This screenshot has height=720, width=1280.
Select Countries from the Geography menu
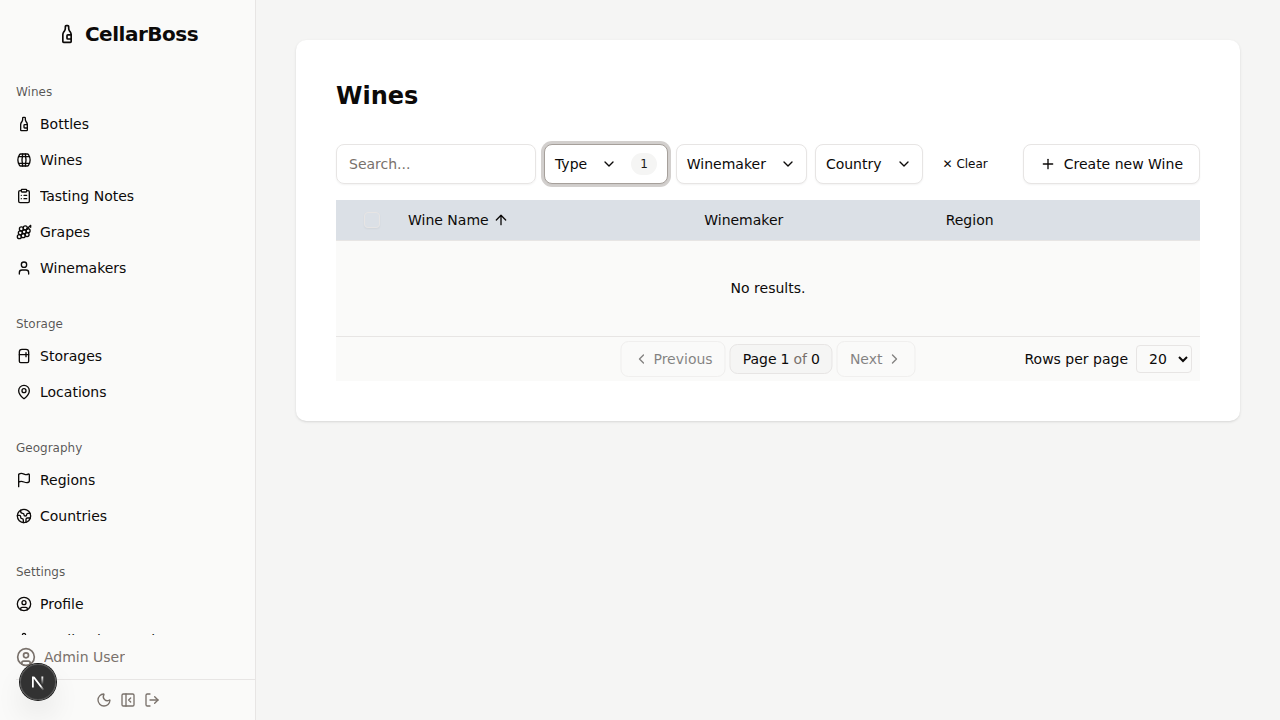[73, 516]
